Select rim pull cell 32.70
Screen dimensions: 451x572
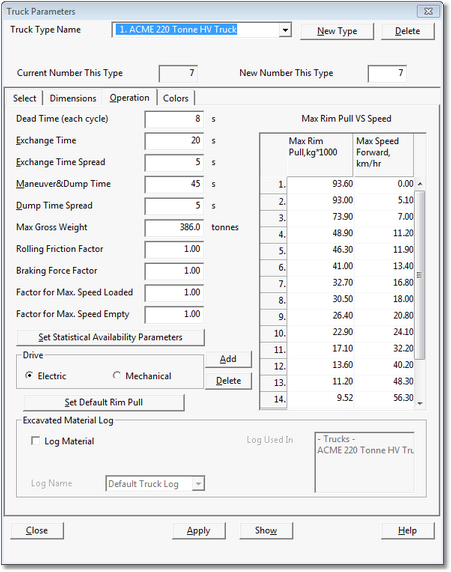(320, 283)
